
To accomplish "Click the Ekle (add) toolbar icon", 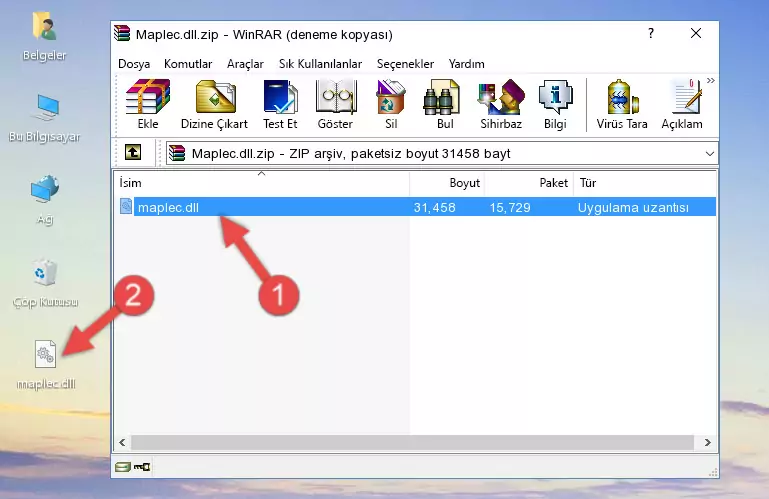I will (148, 104).
